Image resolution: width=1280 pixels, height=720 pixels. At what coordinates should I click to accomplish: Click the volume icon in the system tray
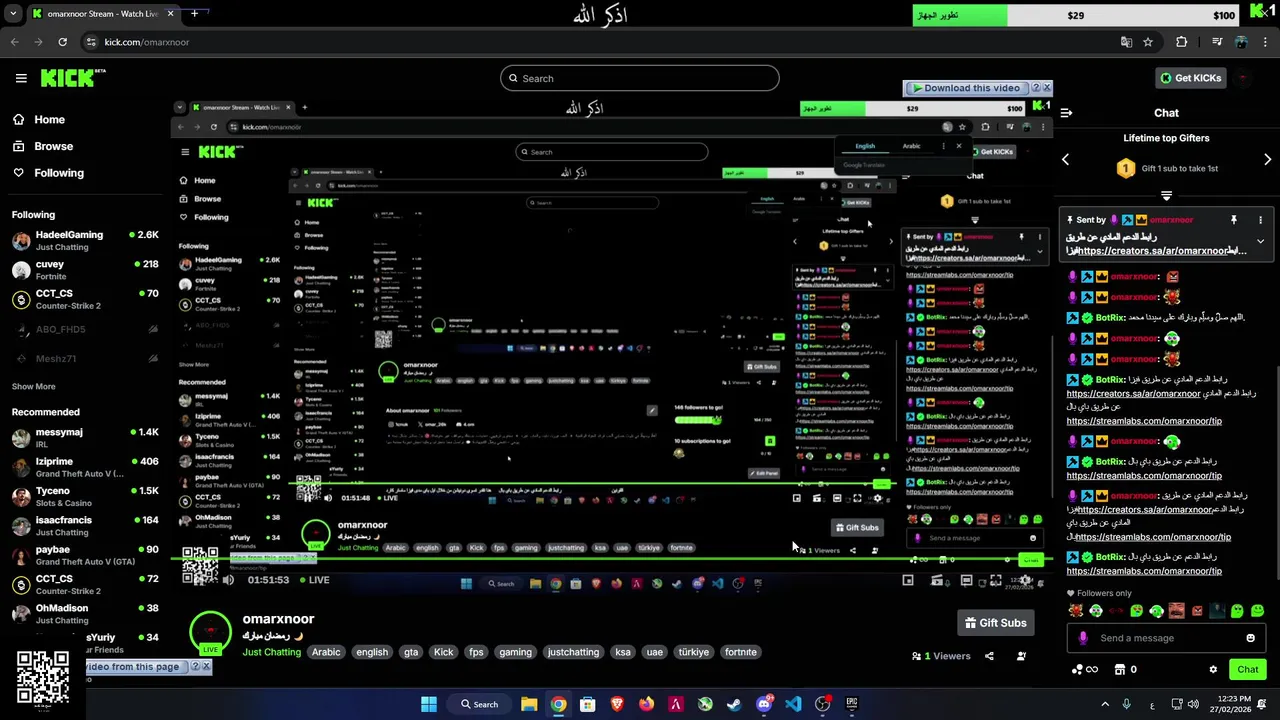point(1193,704)
